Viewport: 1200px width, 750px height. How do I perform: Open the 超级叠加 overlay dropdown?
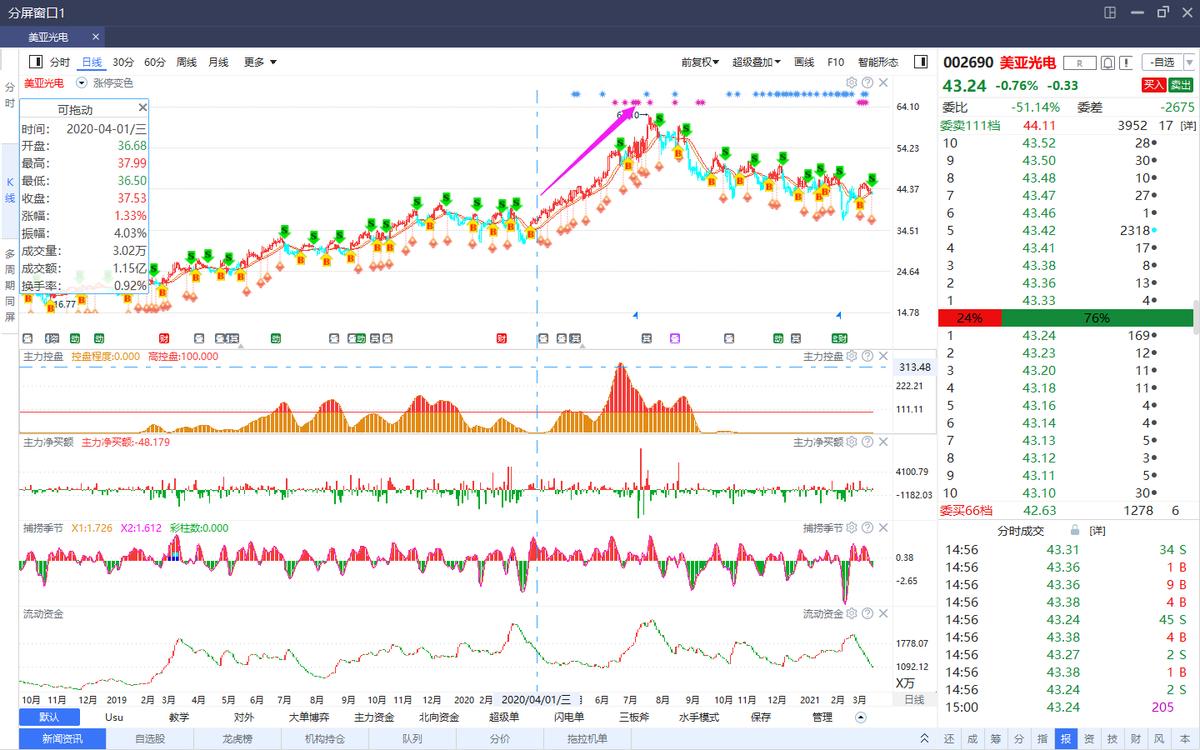click(756, 62)
